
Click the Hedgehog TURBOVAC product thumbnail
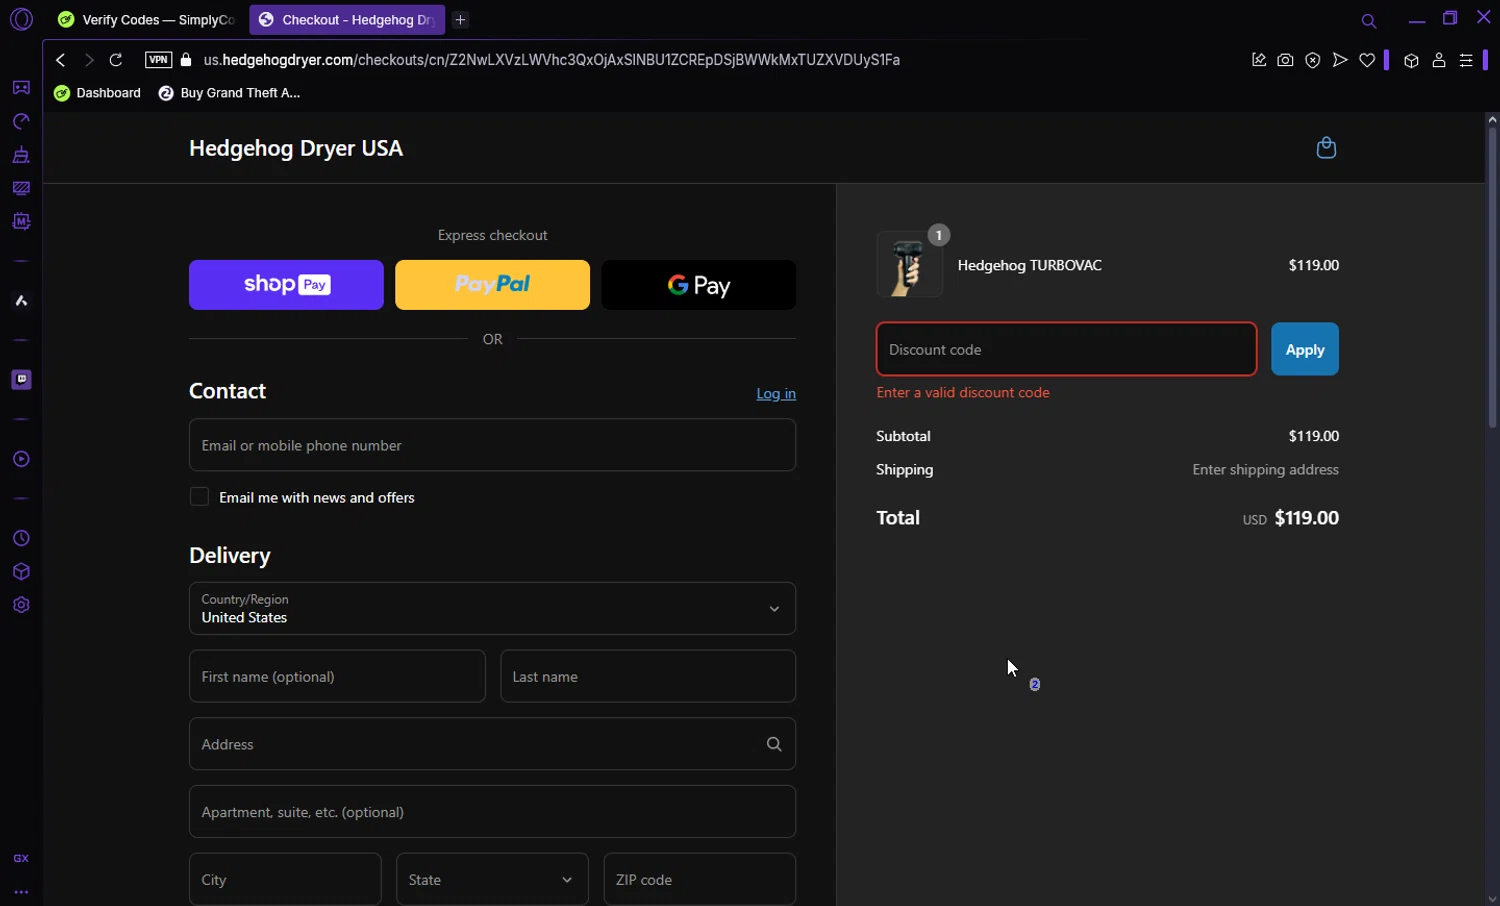pos(910,265)
